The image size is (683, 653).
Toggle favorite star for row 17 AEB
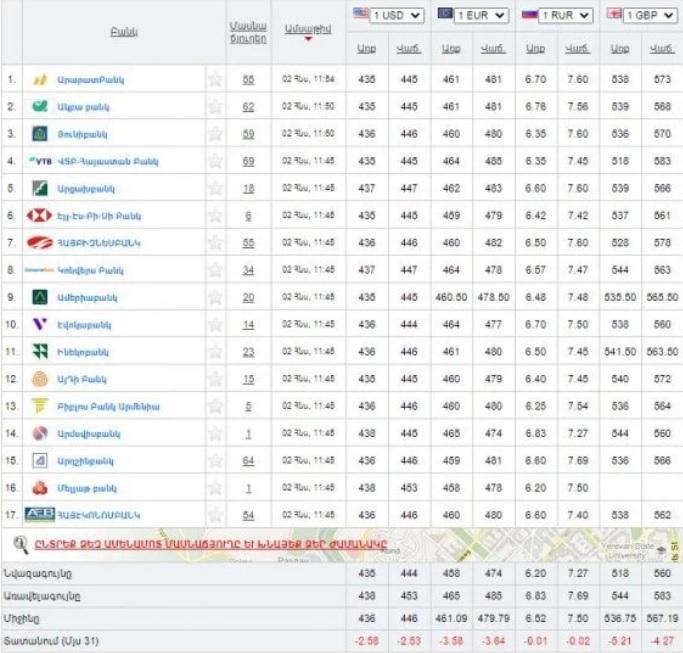click(x=215, y=514)
